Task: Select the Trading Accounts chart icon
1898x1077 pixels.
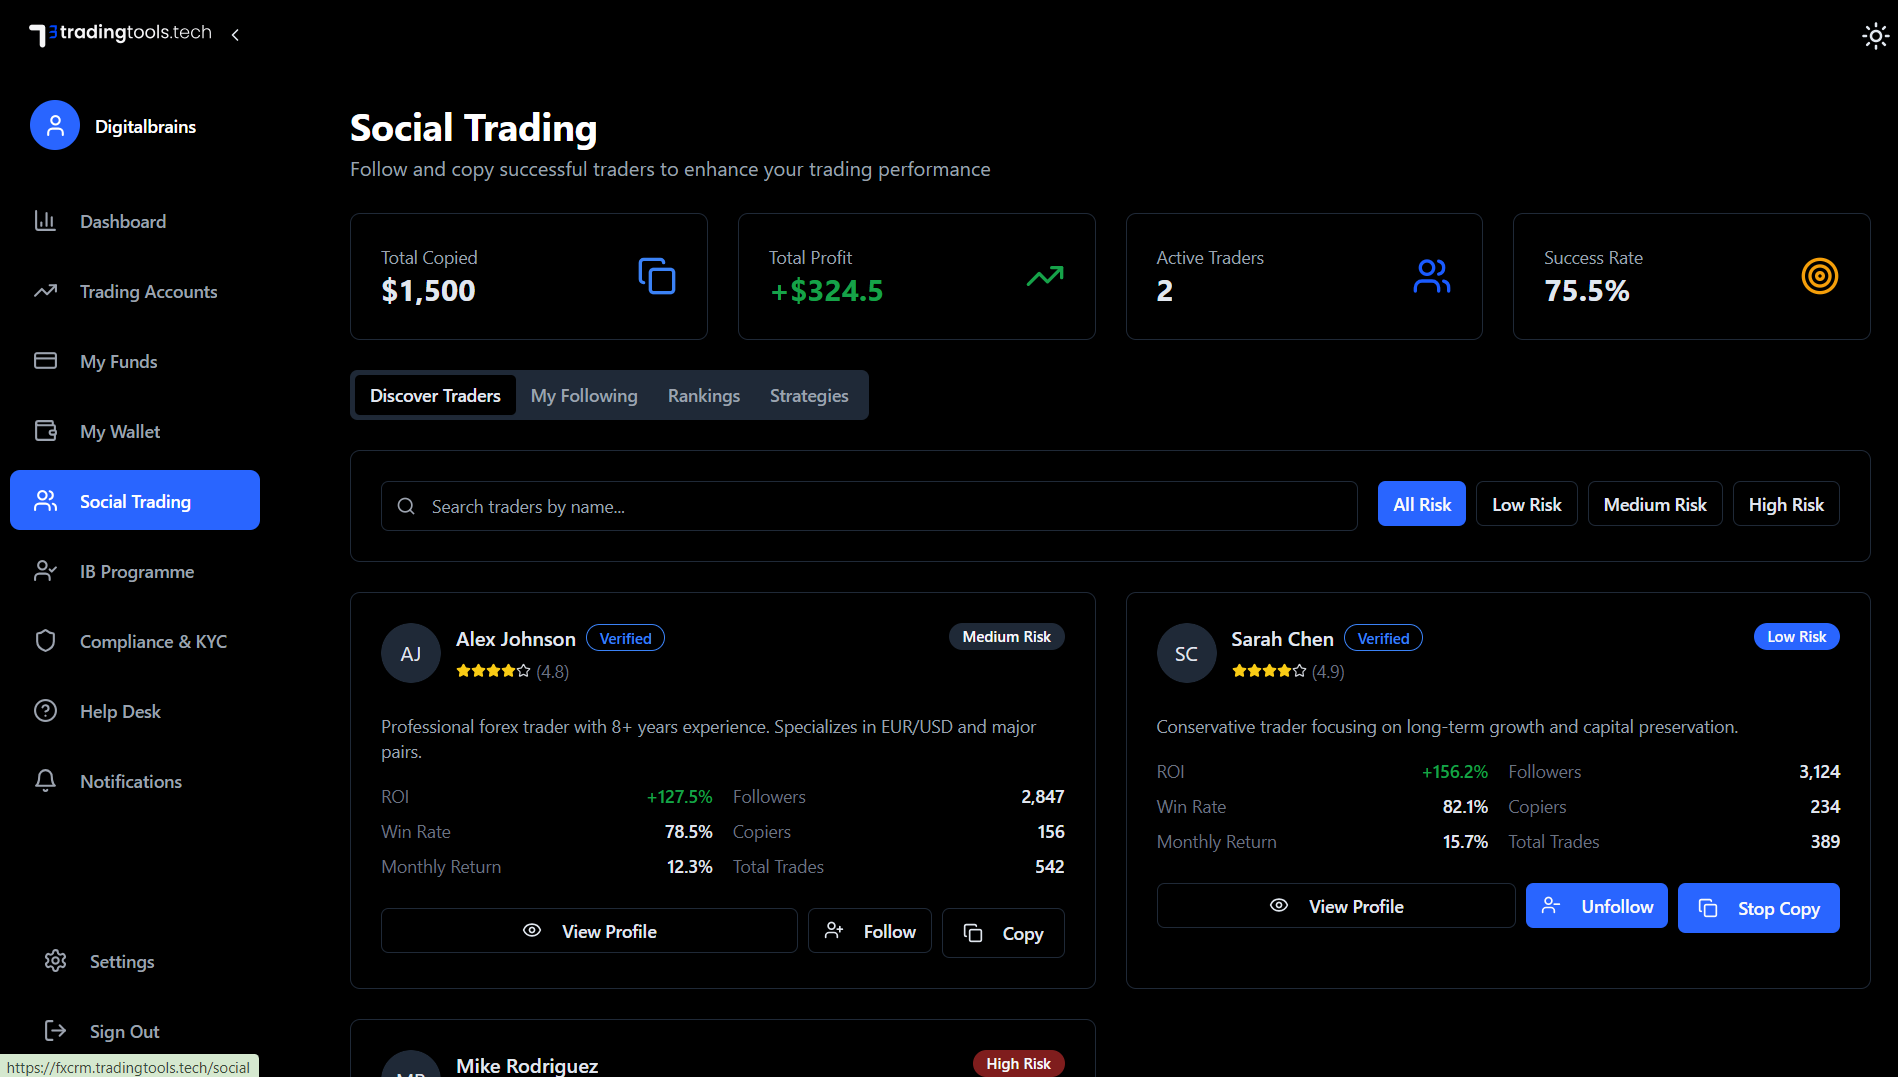Action: click(x=46, y=291)
